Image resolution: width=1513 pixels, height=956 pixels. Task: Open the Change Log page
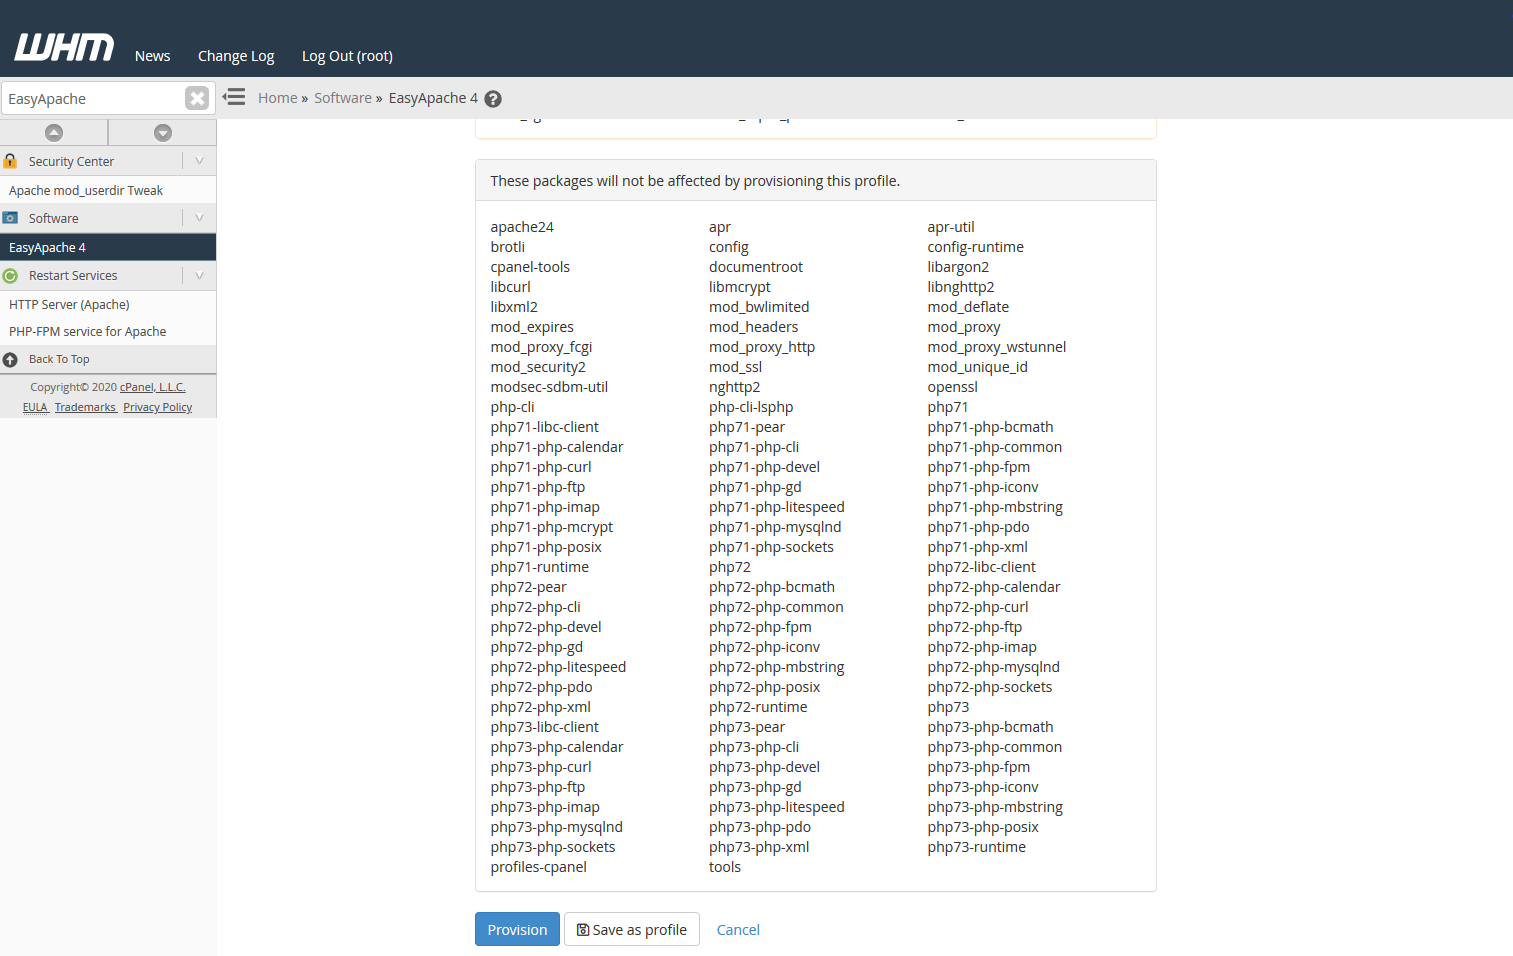tap(236, 56)
